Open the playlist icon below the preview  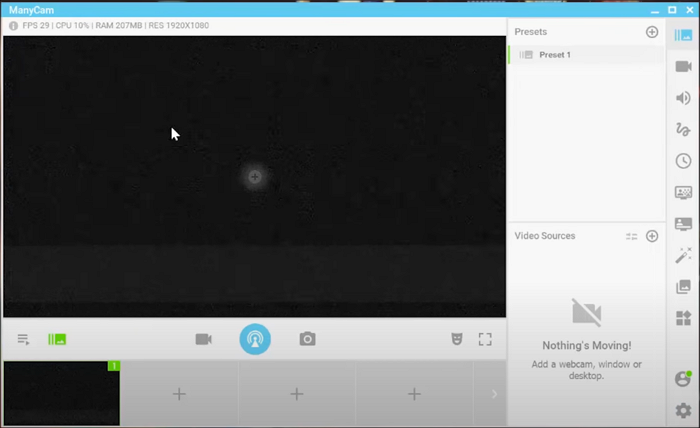[23, 340]
